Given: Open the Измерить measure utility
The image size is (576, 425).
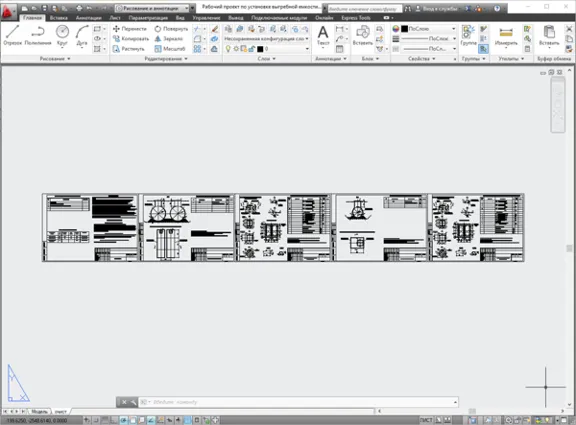Looking at the screenshot, I should coord(506,36).
